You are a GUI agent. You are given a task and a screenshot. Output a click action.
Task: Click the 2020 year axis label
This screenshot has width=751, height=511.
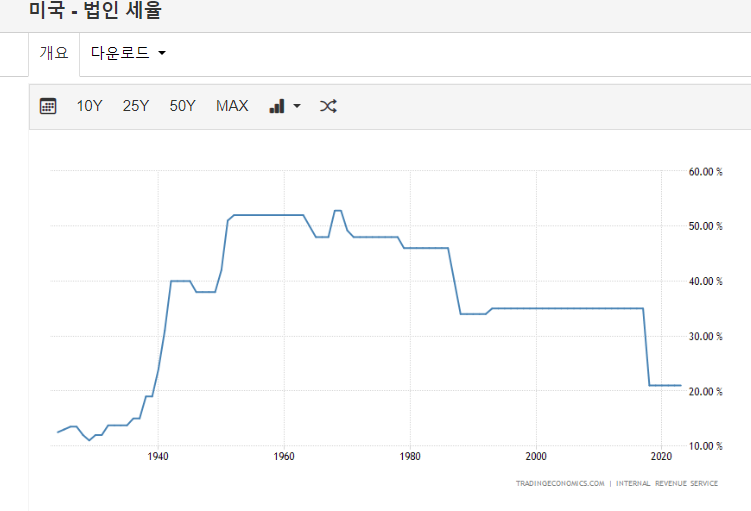click(661, 456)
